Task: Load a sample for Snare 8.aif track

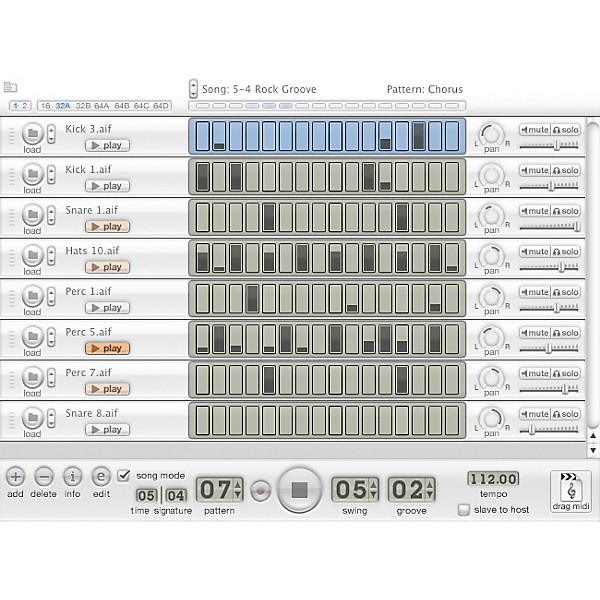Action: [x=33, y=417]
